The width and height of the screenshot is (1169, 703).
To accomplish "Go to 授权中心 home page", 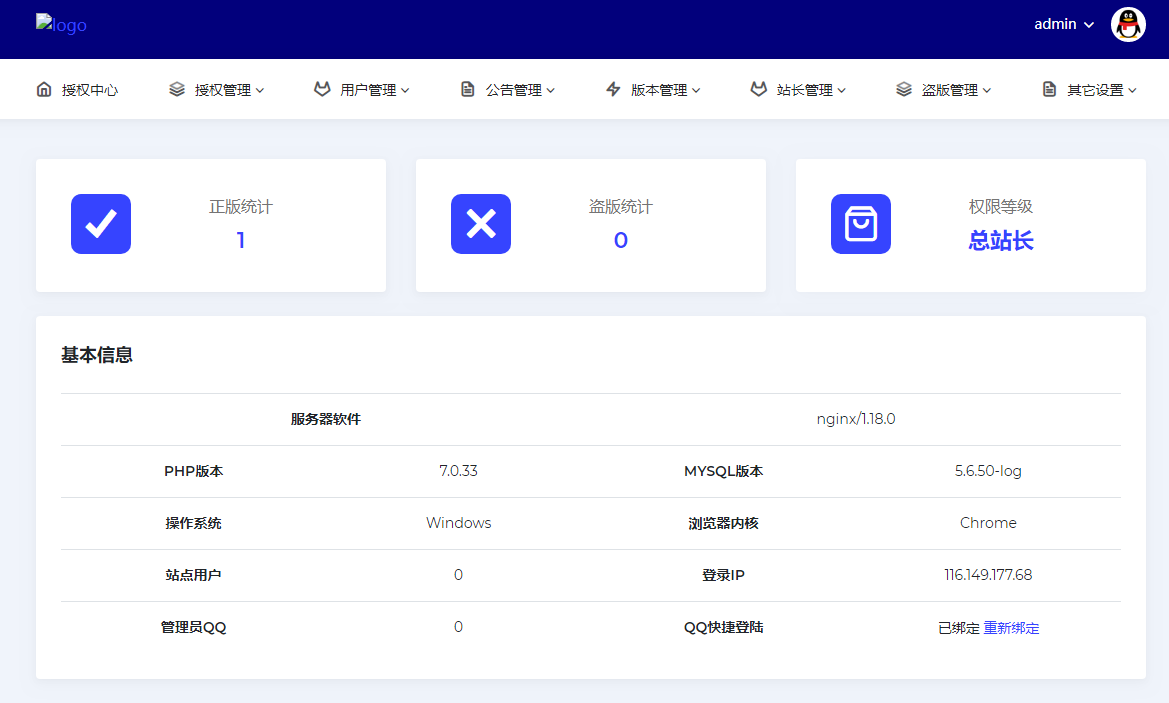I will tap(90, 90).
